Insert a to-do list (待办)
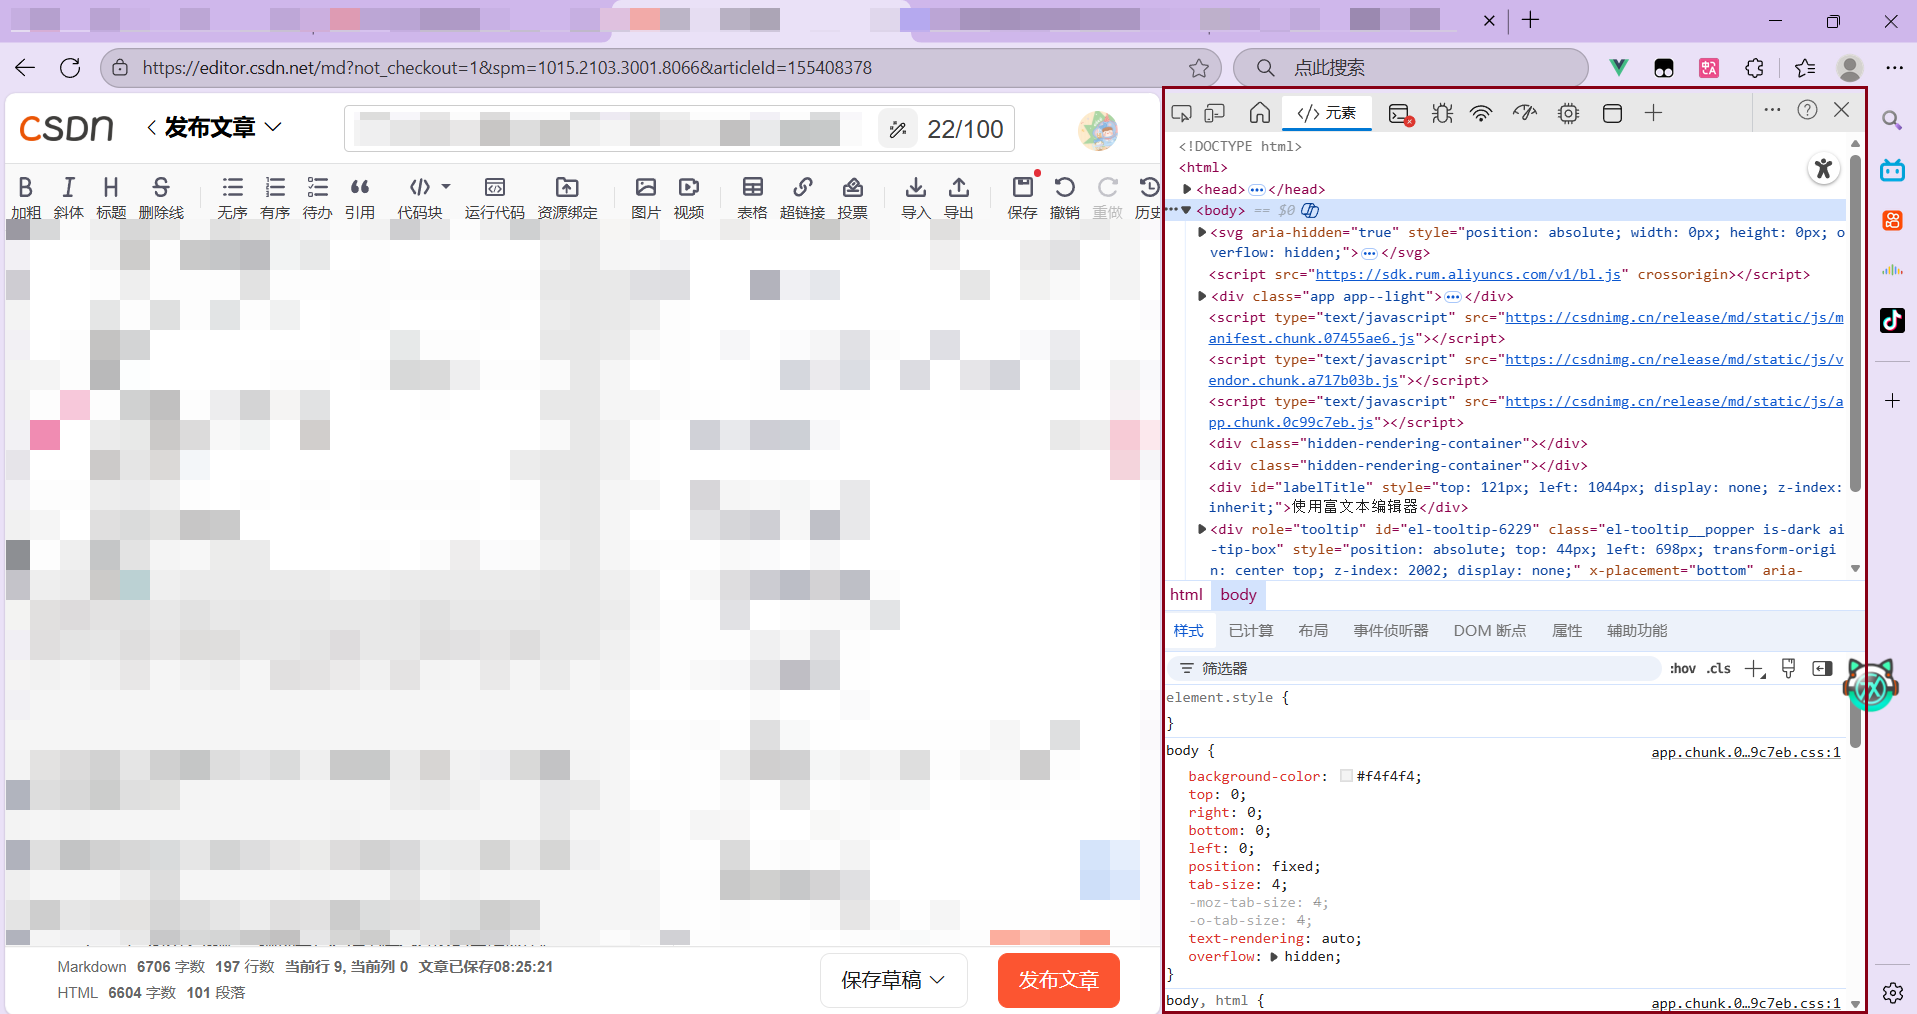 (317, 197)
